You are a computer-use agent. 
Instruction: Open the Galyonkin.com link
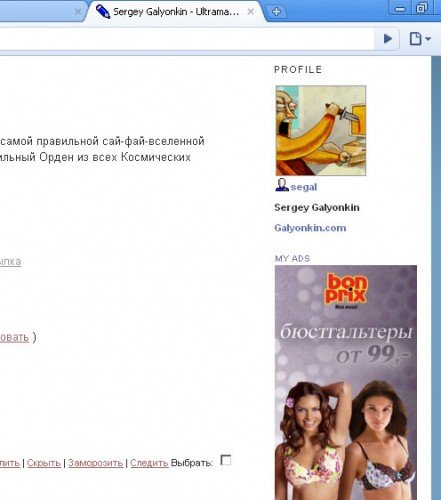point(310,228)
